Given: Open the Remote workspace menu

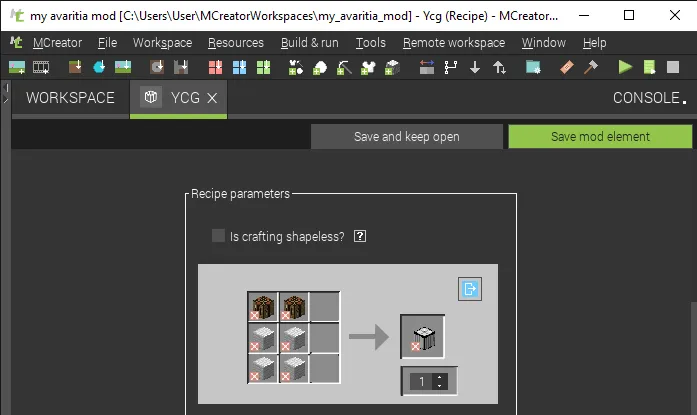Looking at the screenshot, I should point(454,43).
